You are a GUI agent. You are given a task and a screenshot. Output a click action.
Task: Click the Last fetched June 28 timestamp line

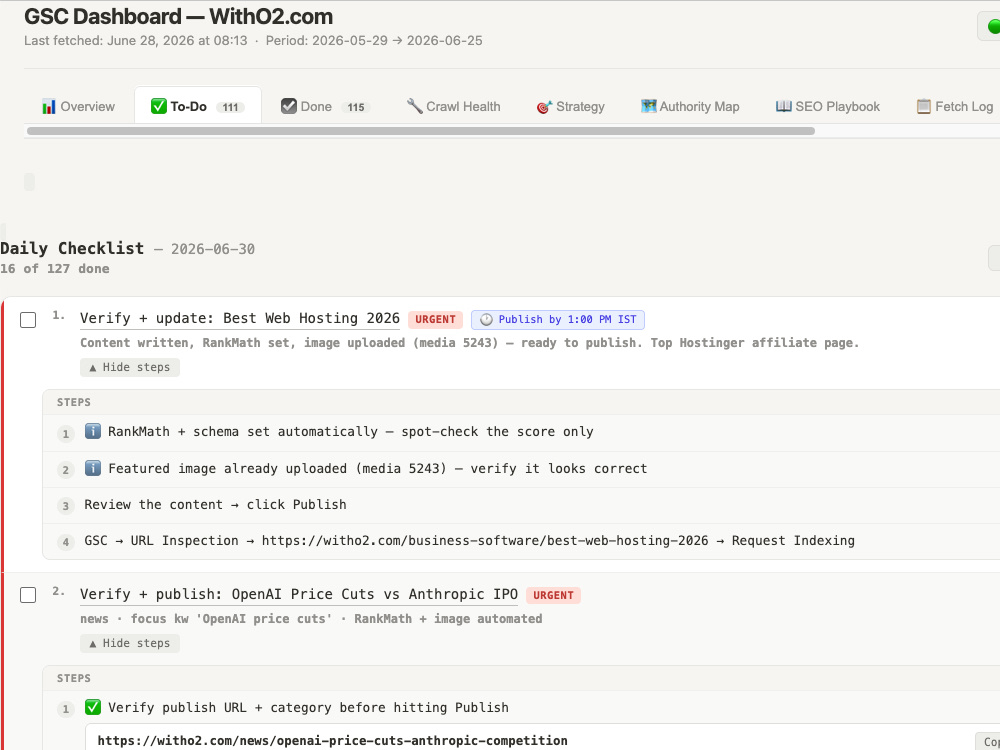(253, 41)
